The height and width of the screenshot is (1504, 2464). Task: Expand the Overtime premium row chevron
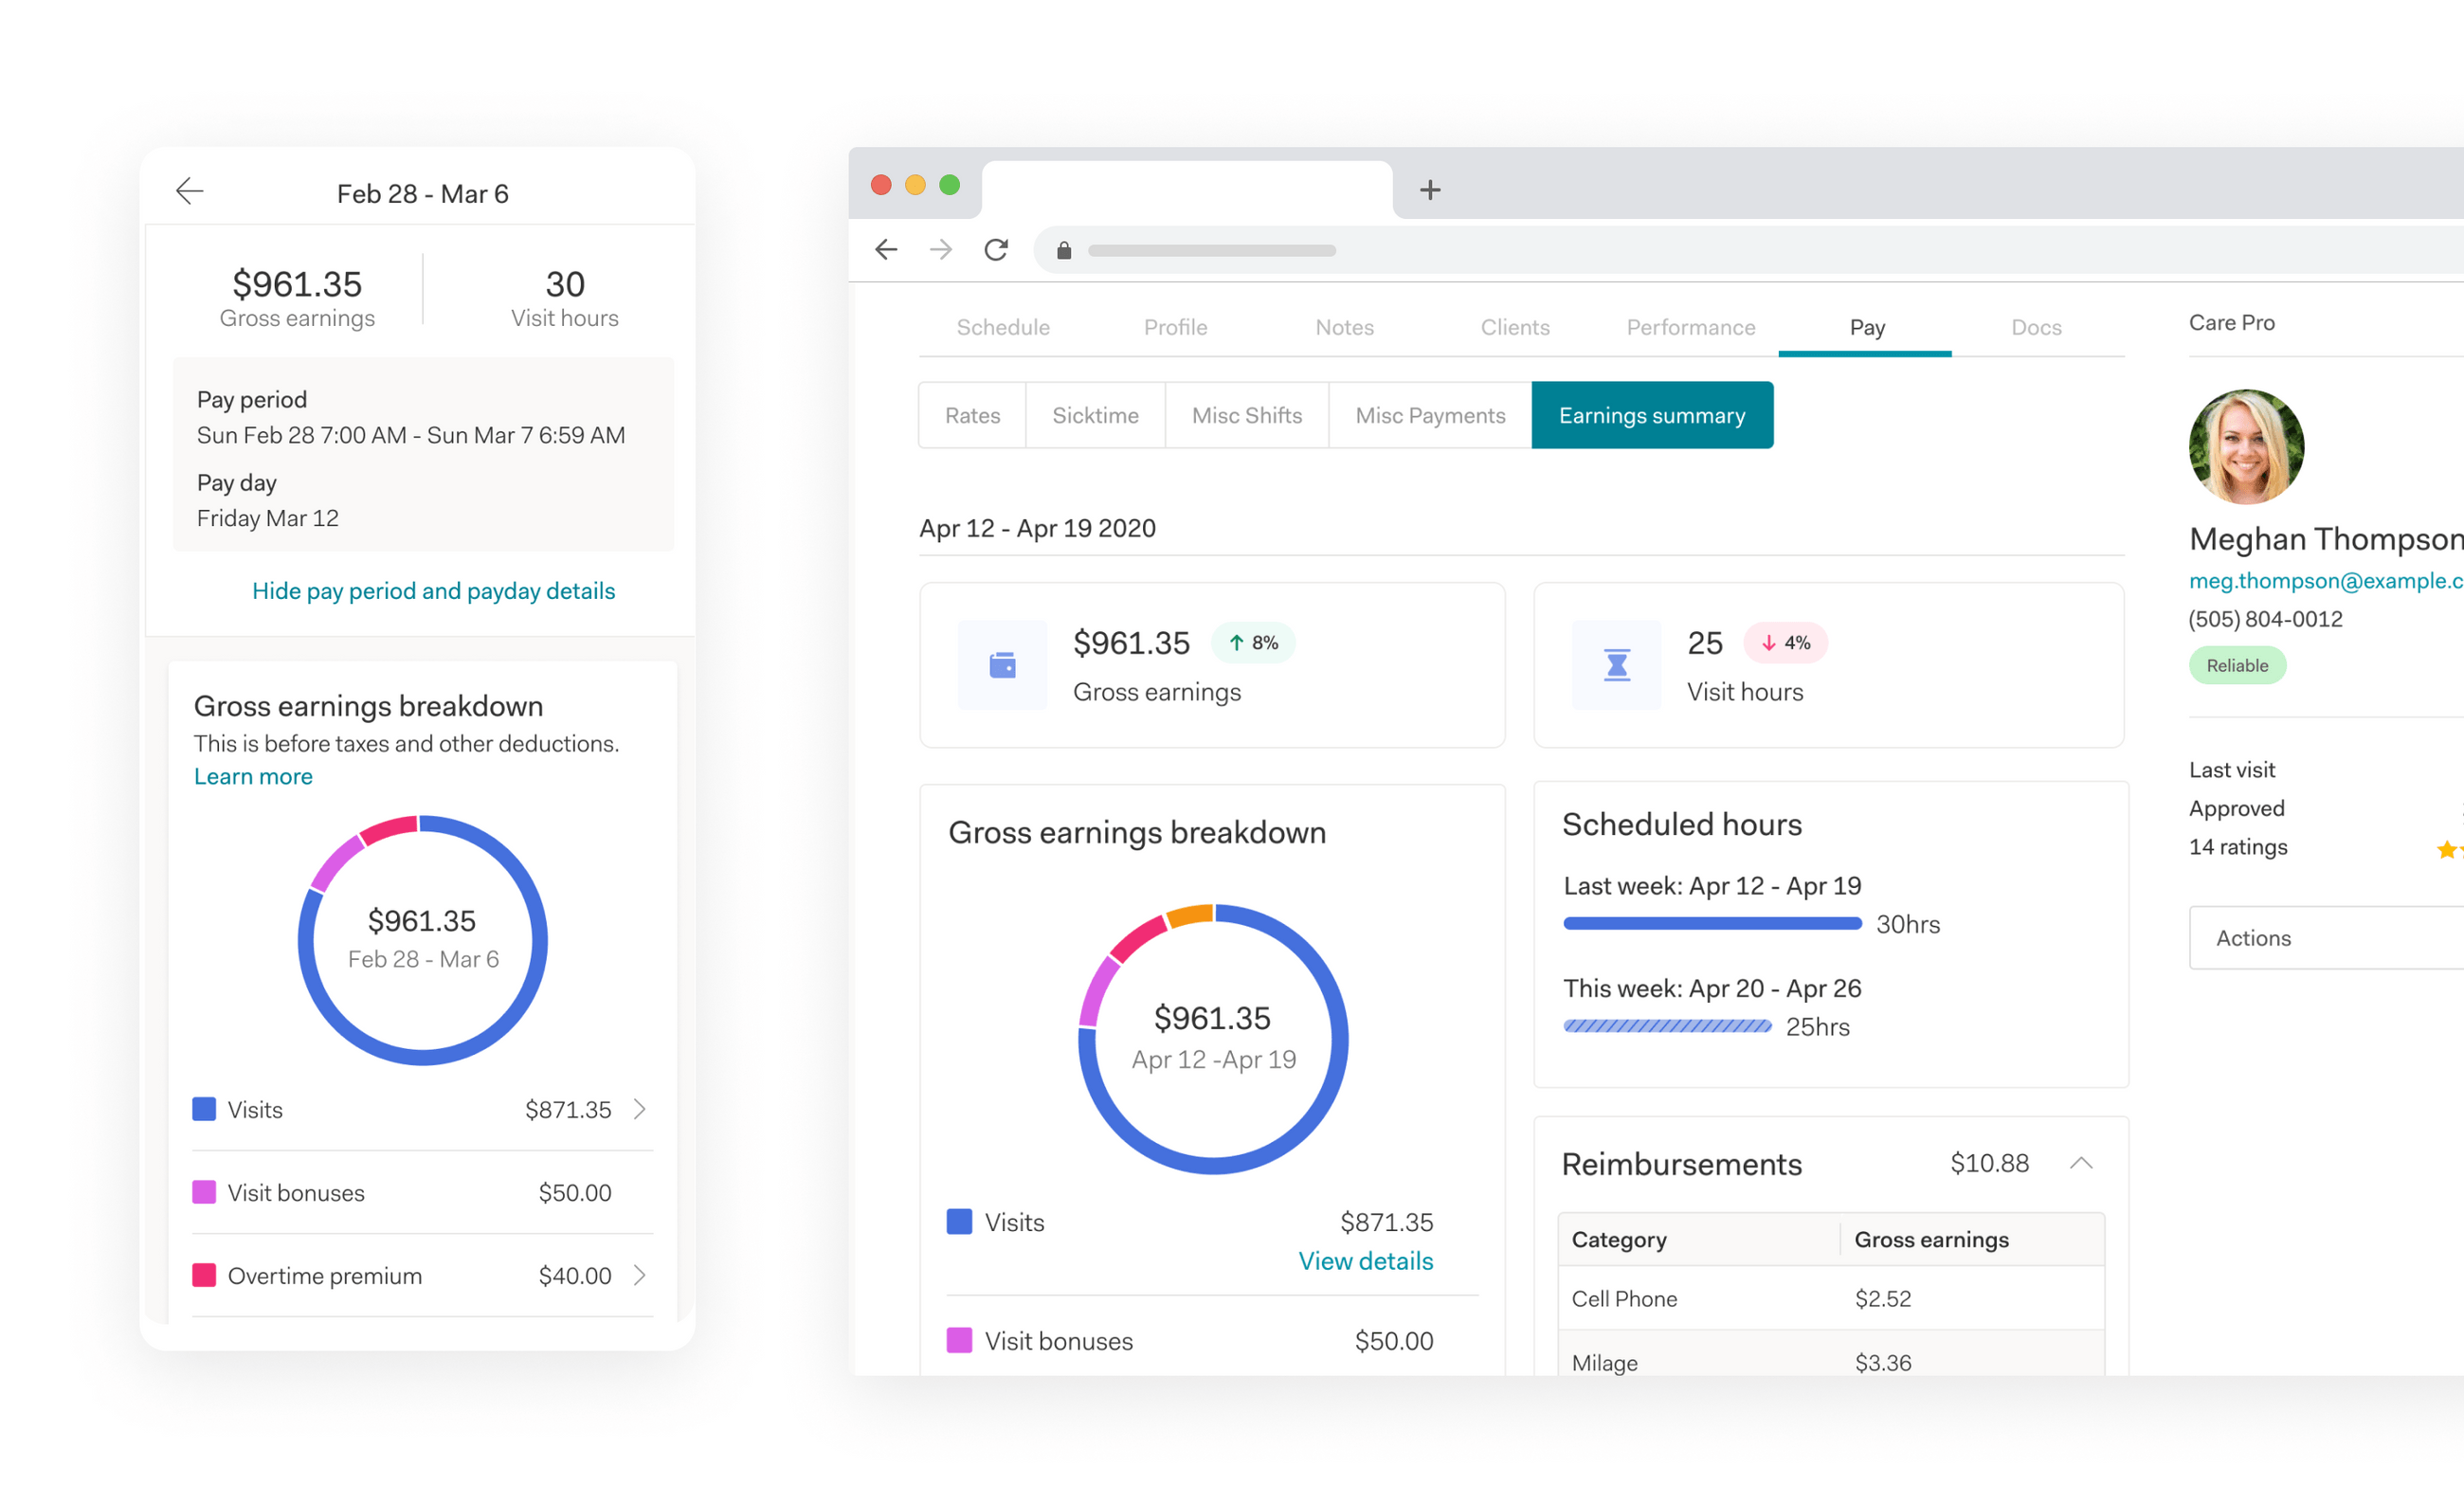click(640, 1275)
